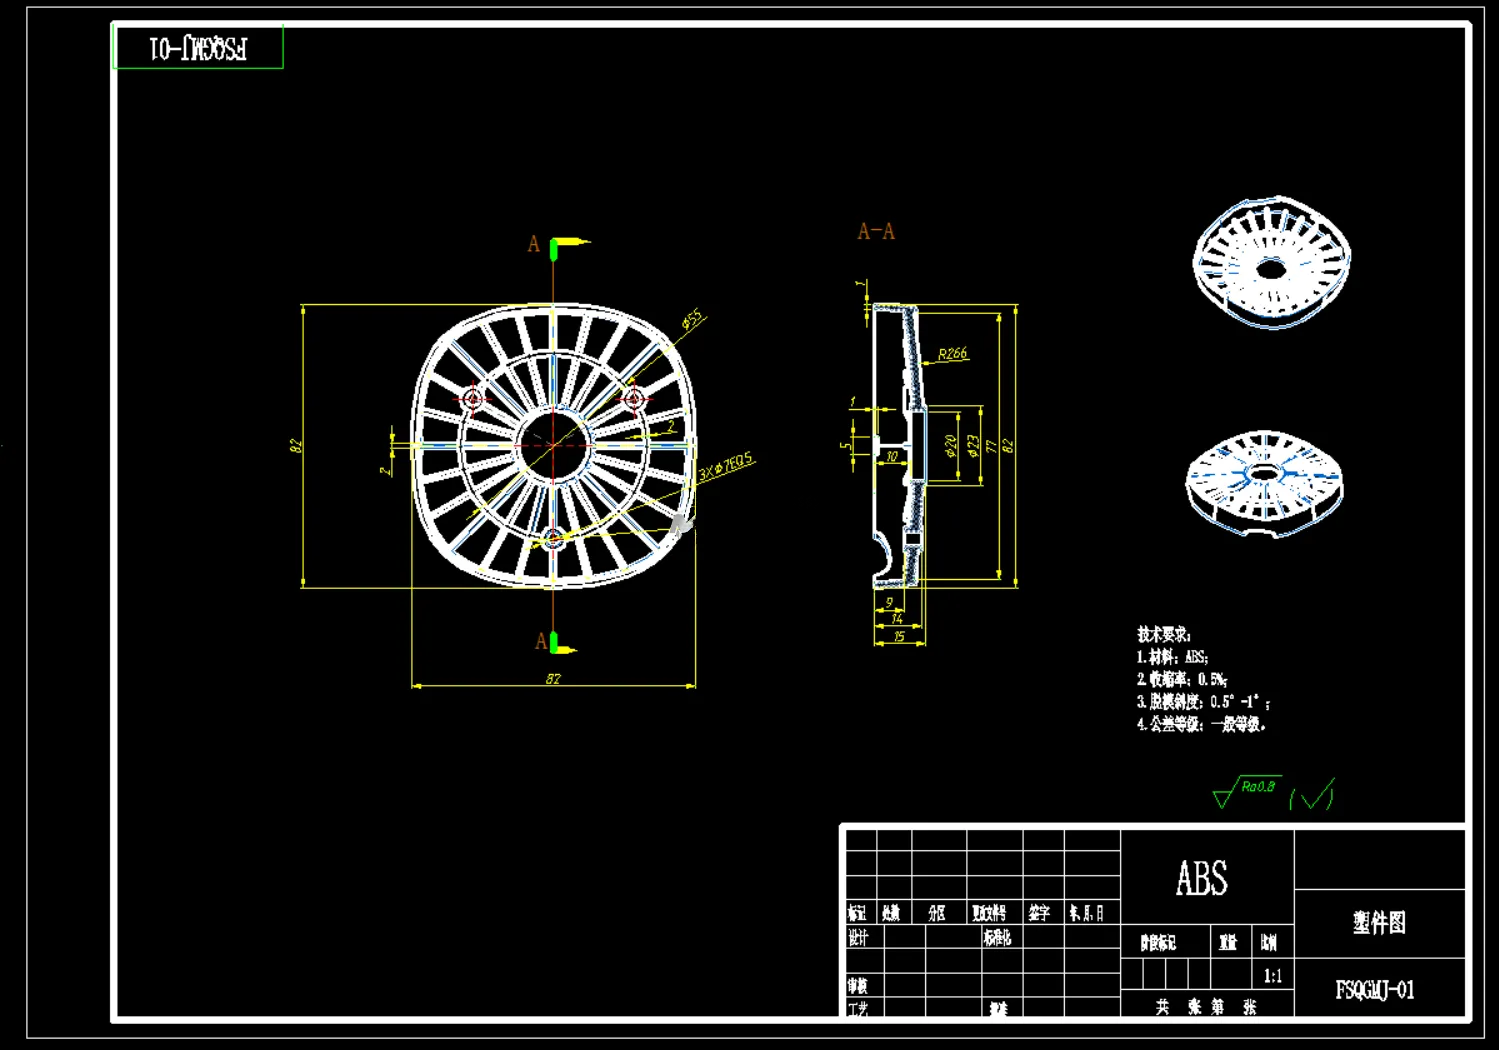Click the '工艺' row label

858,1009
